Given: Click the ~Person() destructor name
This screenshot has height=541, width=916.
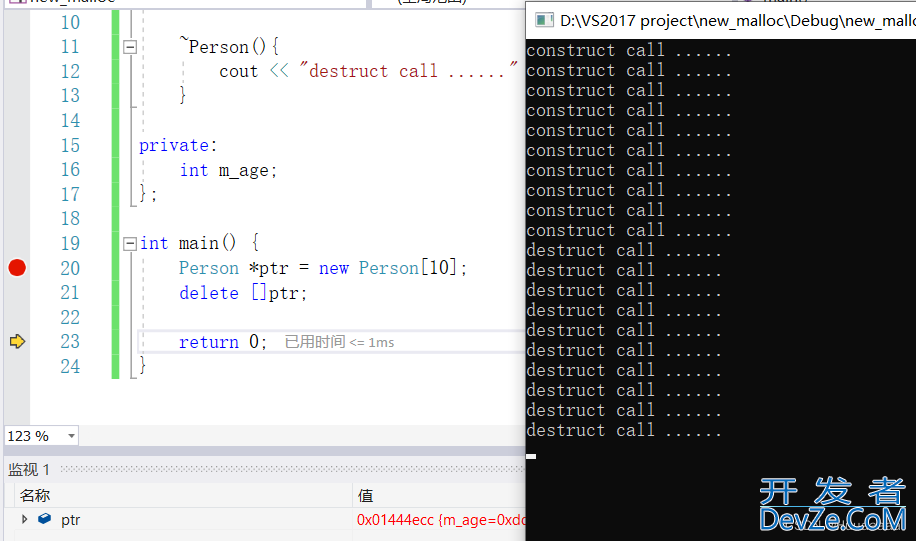Looking at the screenshot, I should (223, 46).
